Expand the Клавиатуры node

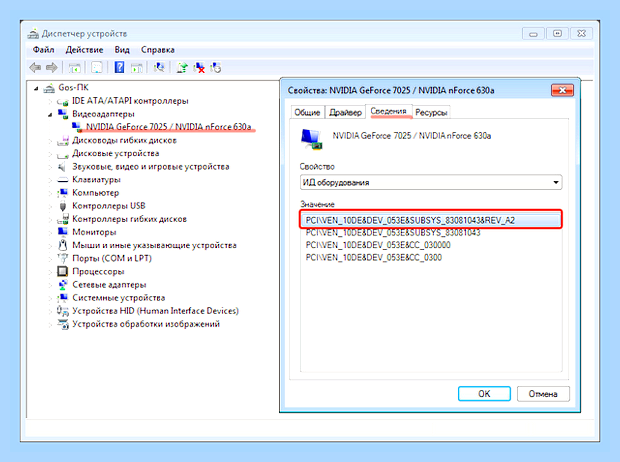point(50,180)
